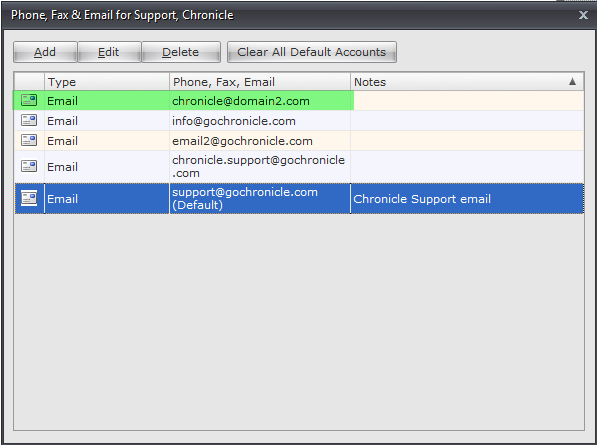Select the email icon for email2@gochronicle.com
This screenshot has height=445, width=597.
click(29, 140)
